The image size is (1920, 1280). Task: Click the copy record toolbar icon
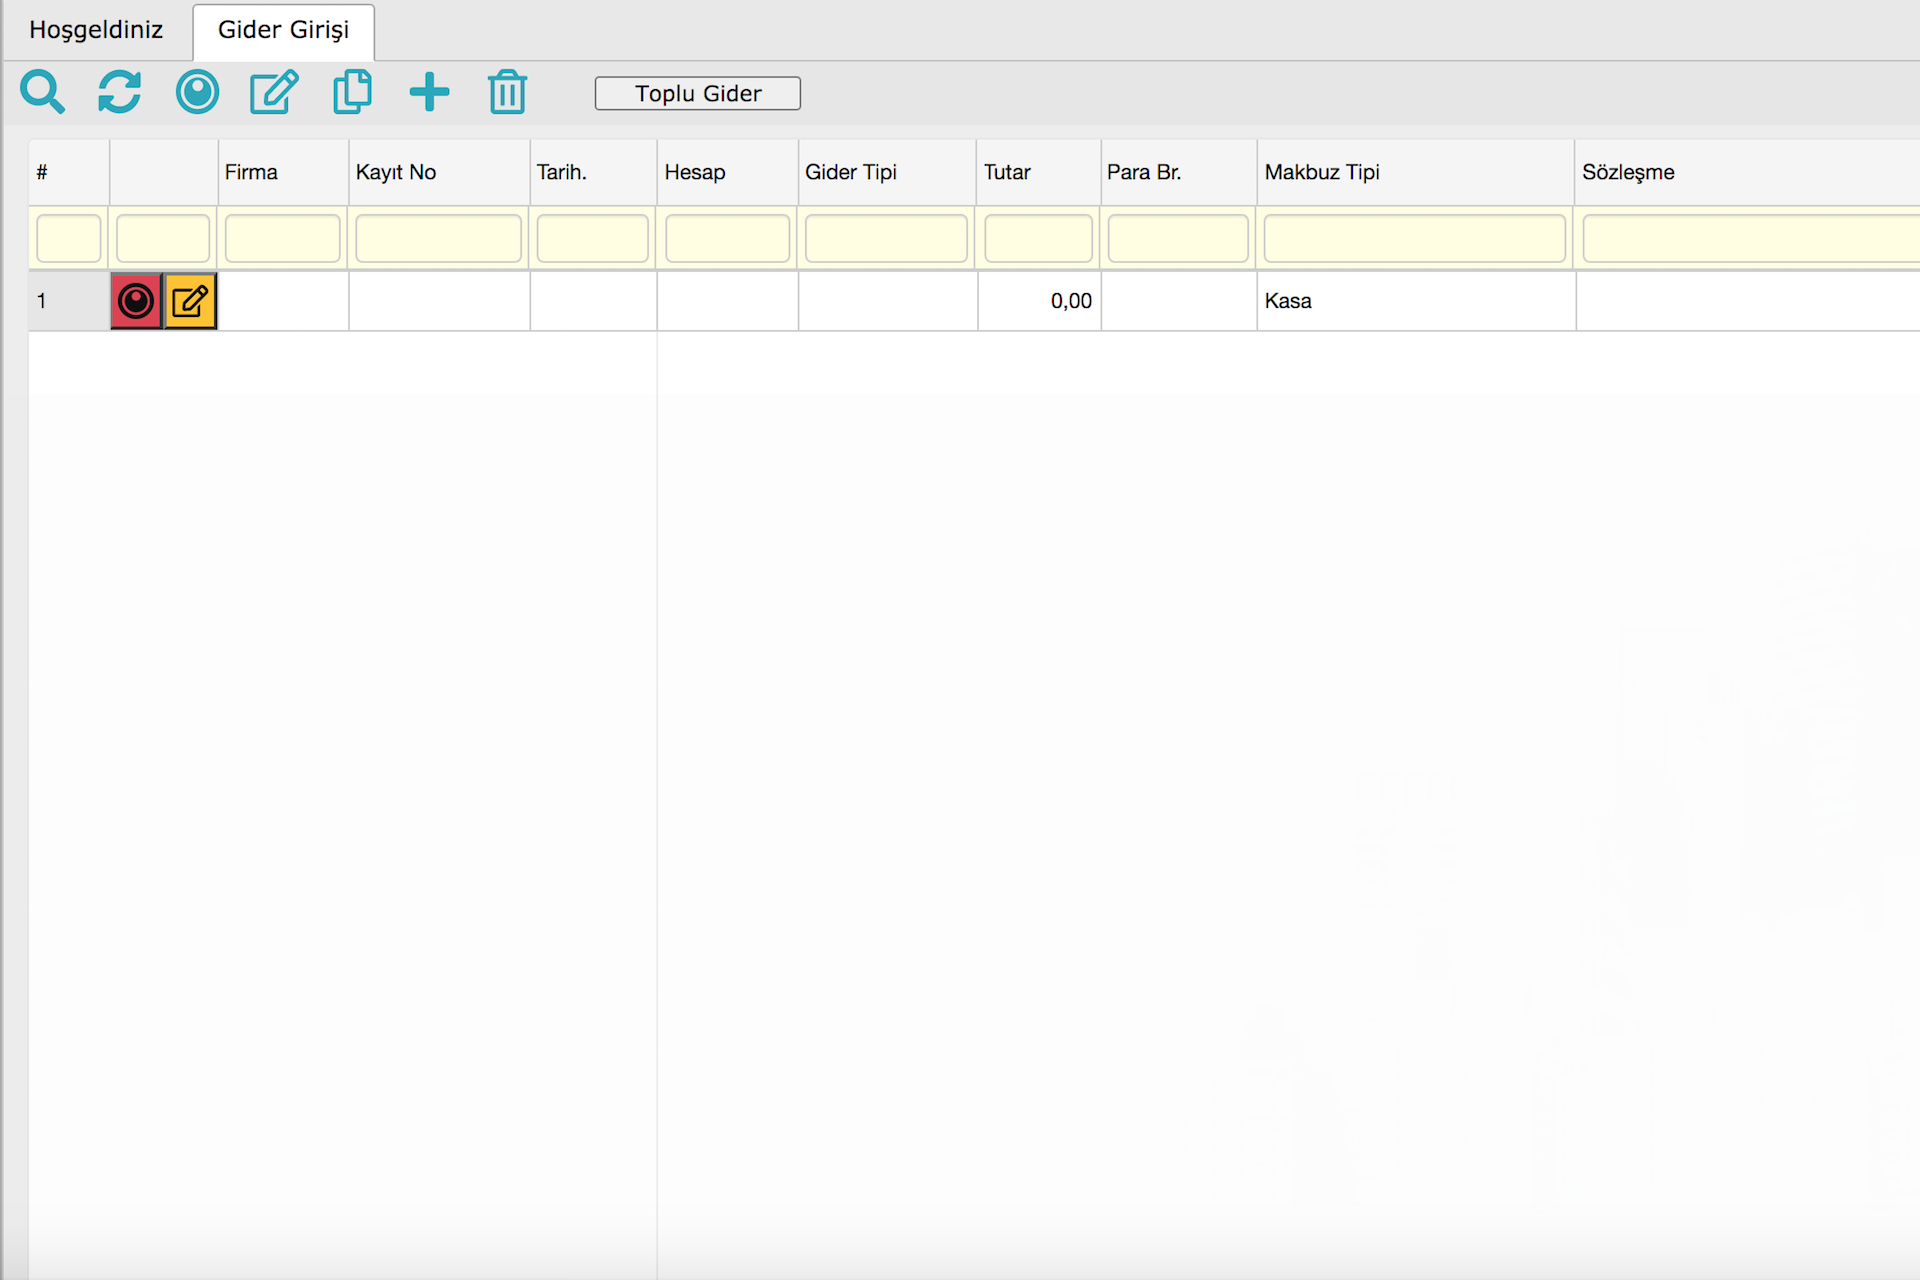pos(352,92)
